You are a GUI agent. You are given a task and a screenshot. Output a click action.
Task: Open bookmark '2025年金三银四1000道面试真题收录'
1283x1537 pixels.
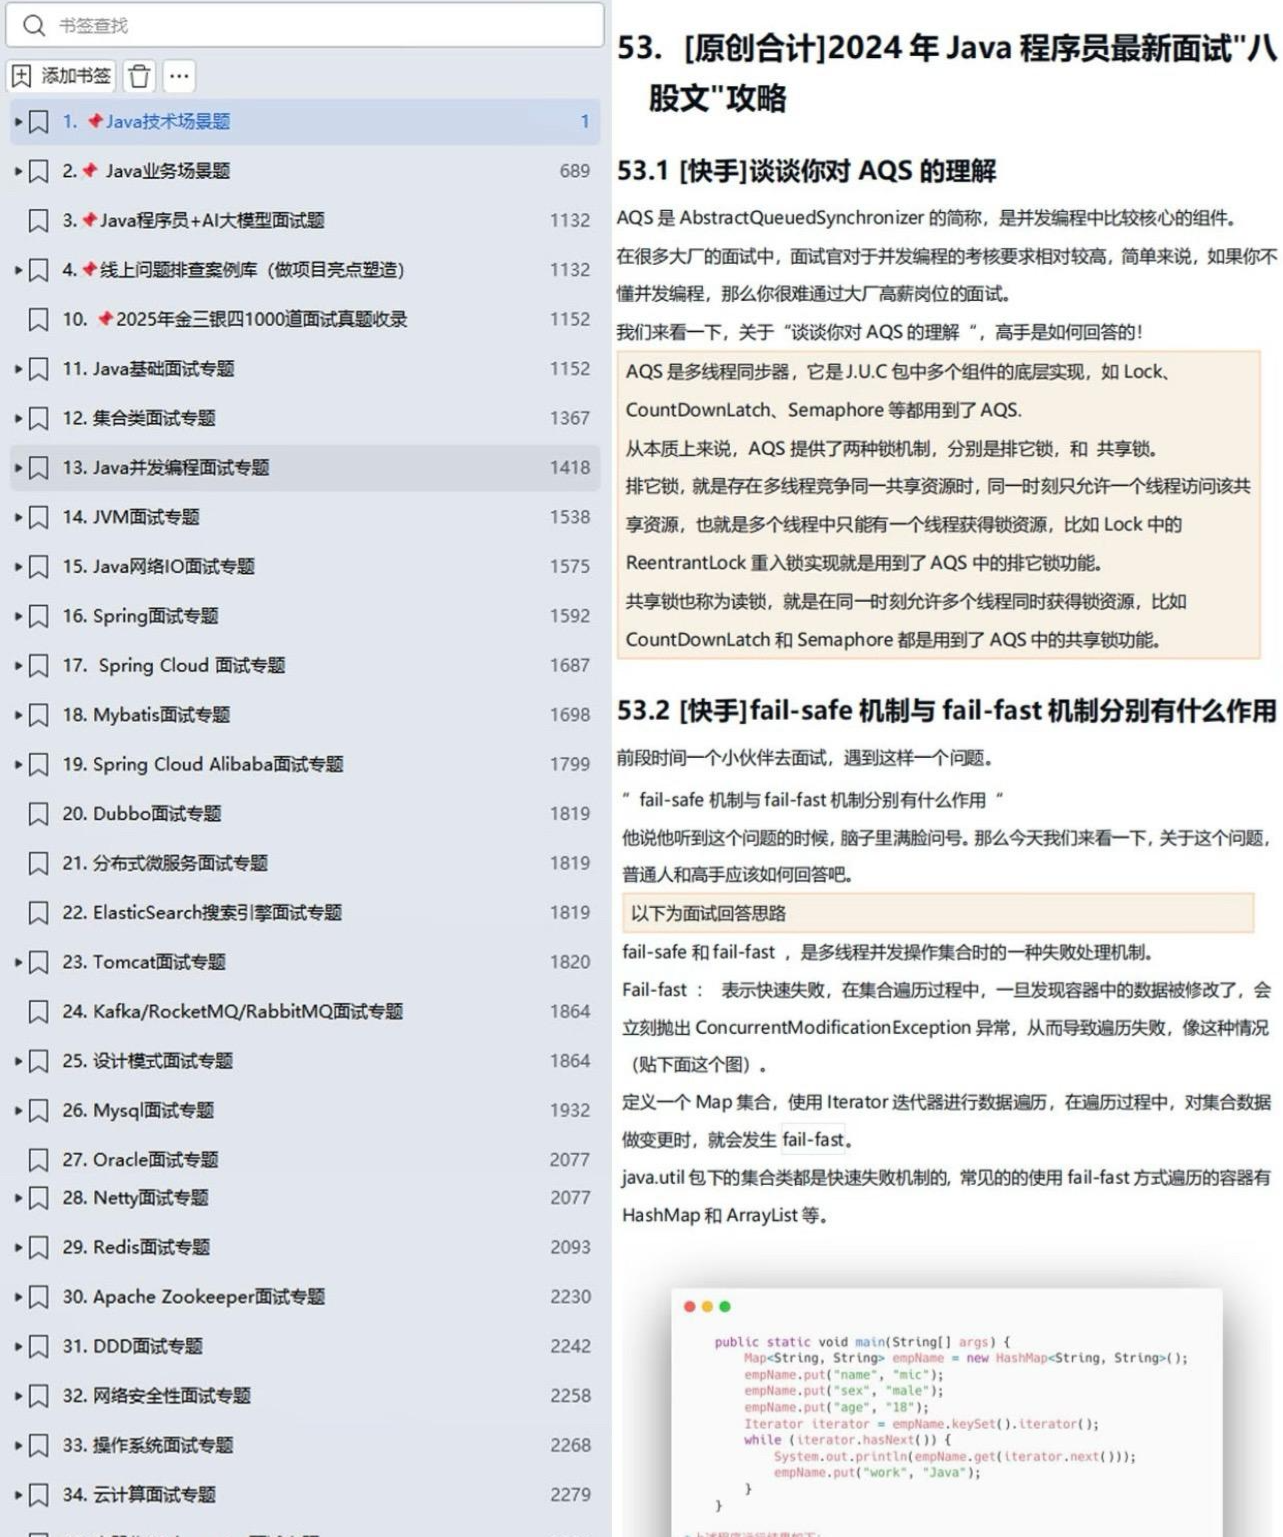click(250, 319)
